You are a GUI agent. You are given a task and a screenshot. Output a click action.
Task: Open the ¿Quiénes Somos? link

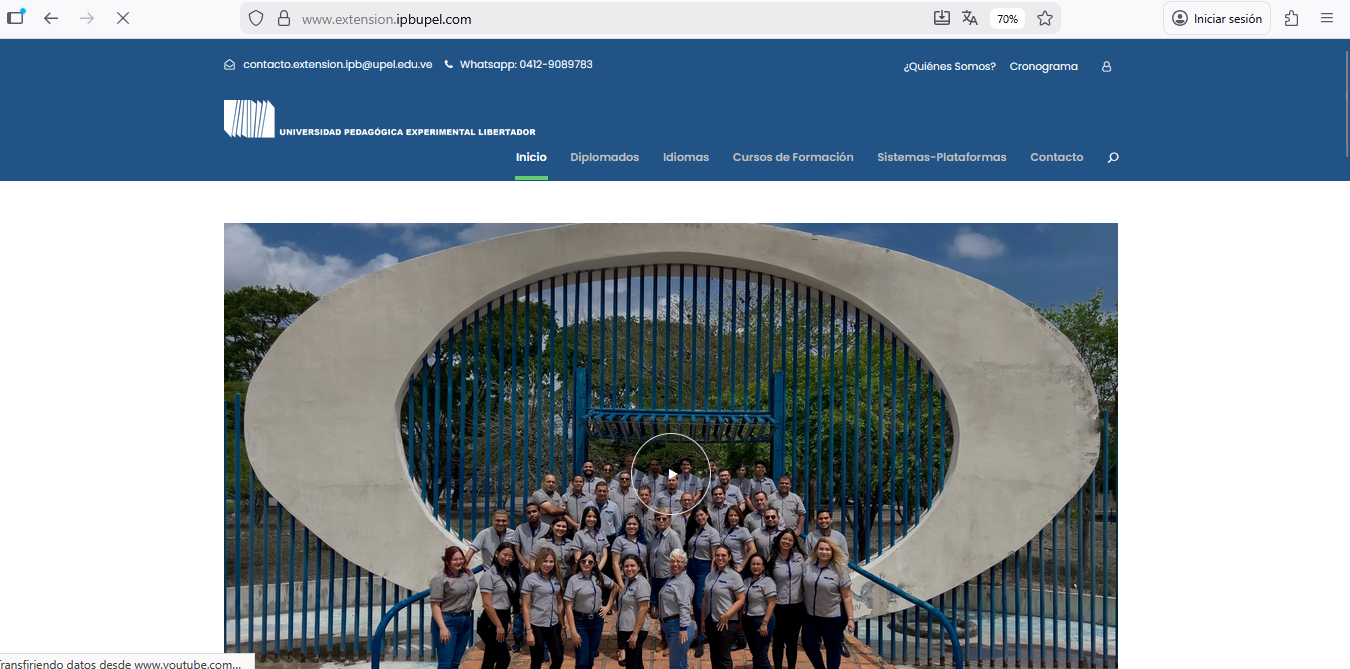tap(949, 66)
